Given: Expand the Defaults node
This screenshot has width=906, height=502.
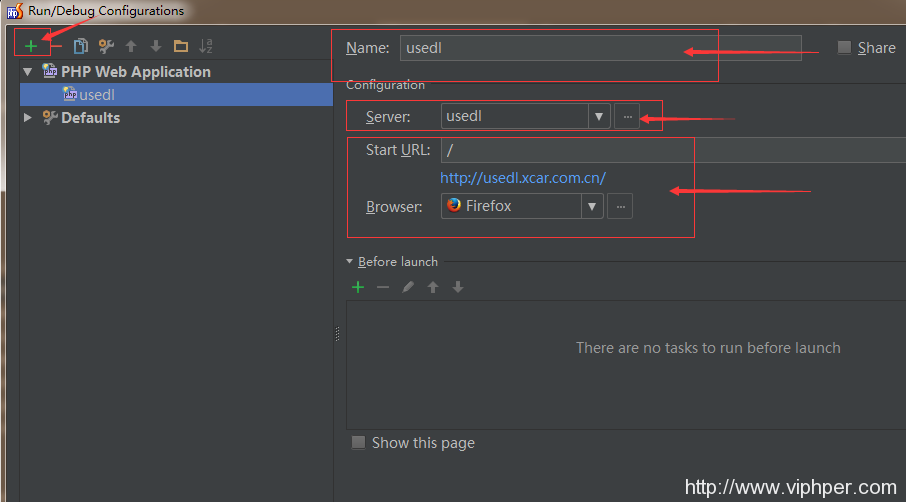Looking at the screenshot, I should click(28, 117).
